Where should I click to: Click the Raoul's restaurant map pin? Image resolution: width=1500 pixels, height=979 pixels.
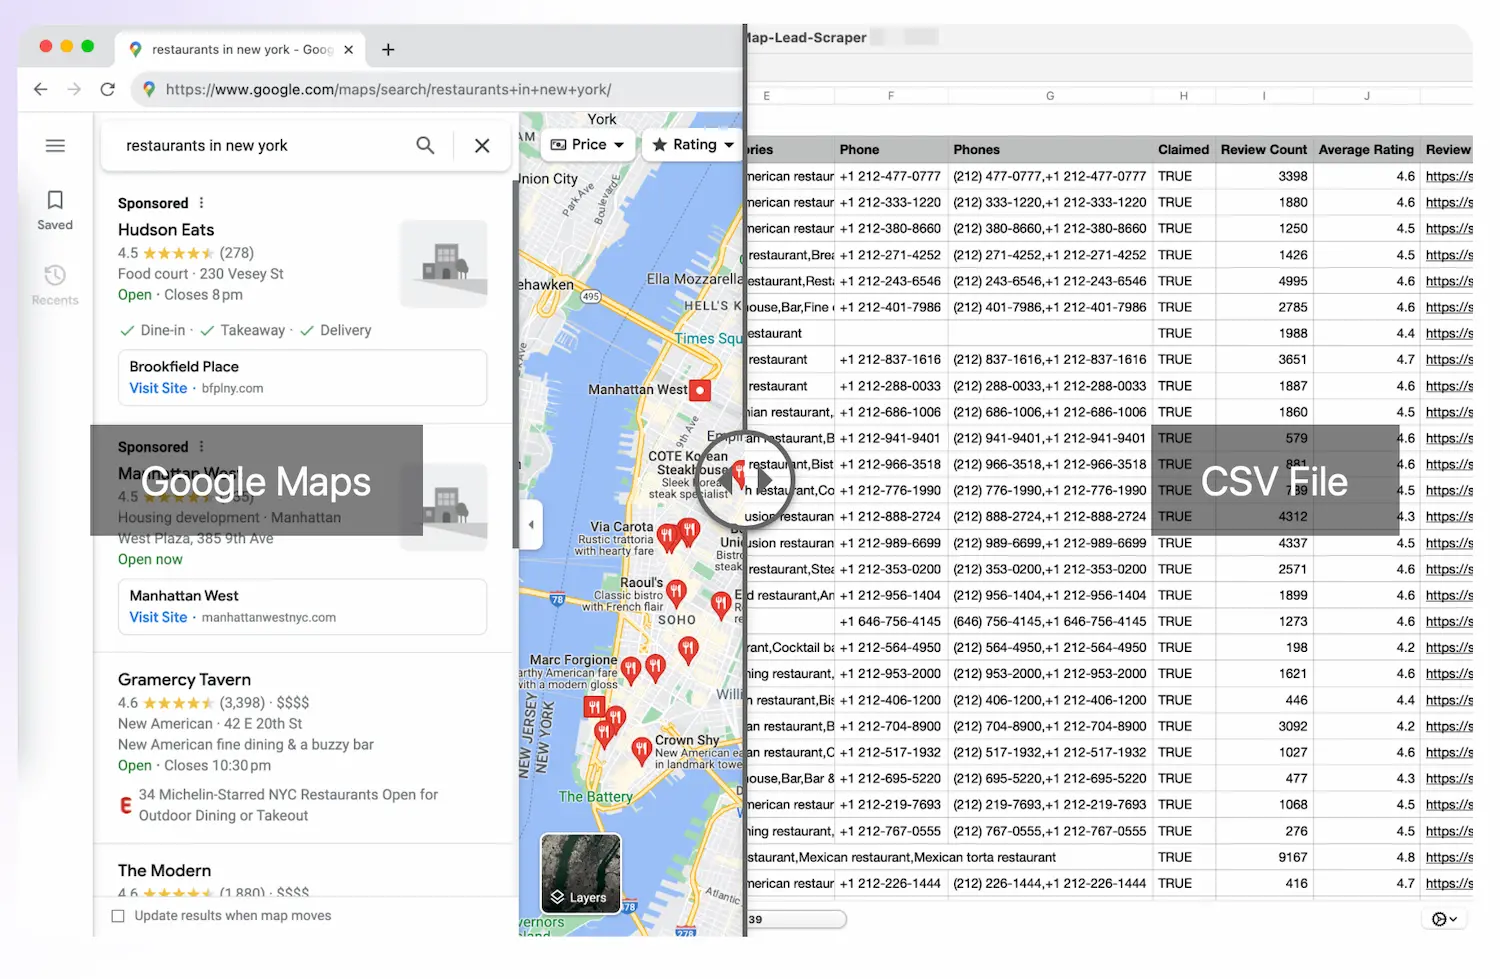[677, 592]
